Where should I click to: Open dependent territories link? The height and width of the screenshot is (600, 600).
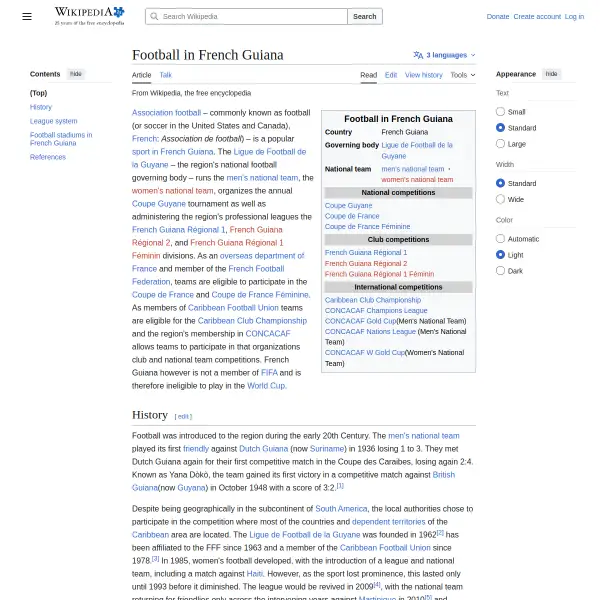(x=388, y=522)
